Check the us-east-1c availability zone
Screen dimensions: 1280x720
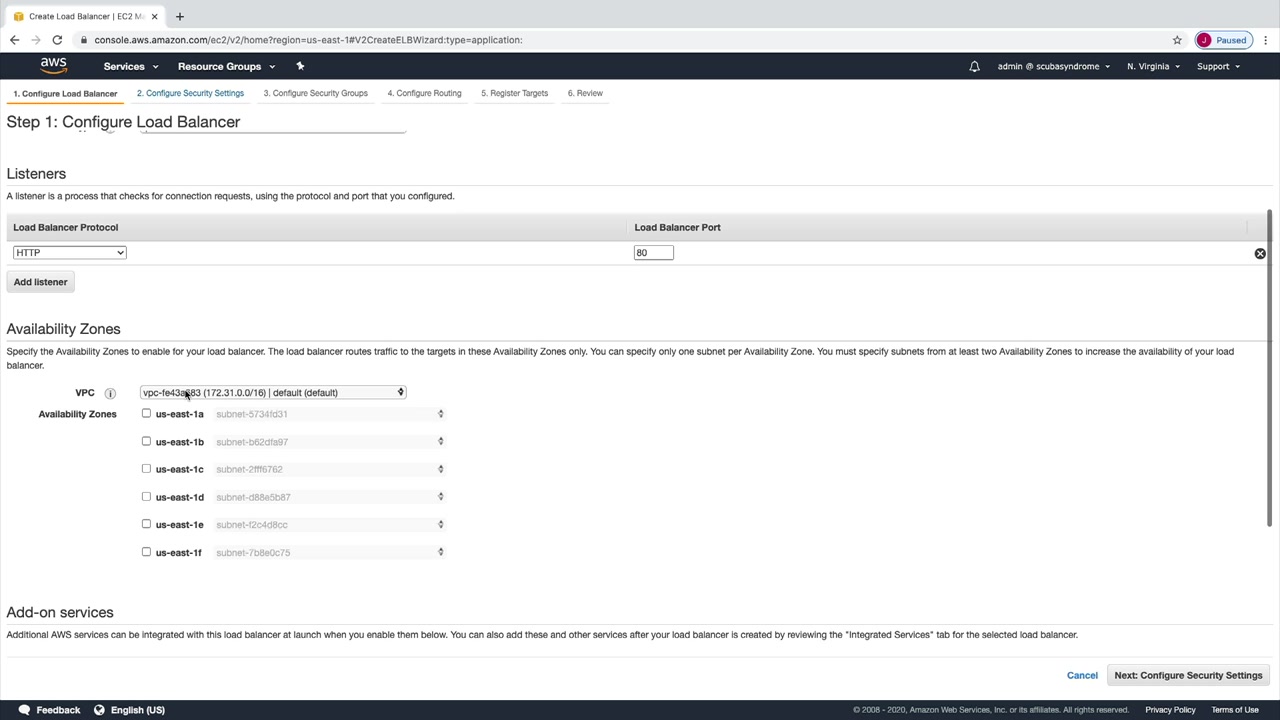(146, 468)
